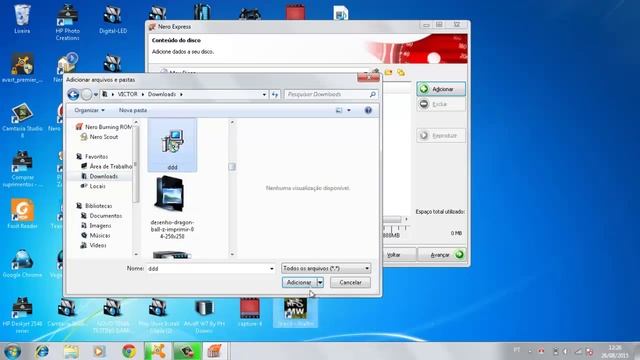The height and width of the screenshot is (360, 640).
Task: Launch Internet Explorer from taskbar
Action: pyautogui.click(x=42, y=351)
